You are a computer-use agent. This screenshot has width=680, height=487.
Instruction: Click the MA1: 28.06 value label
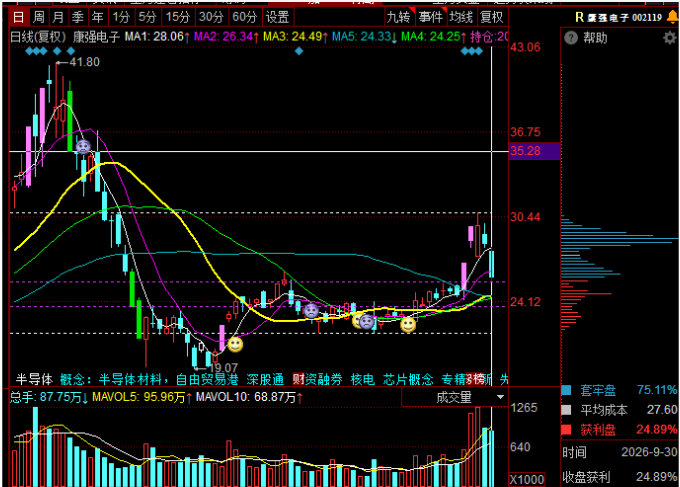(x=157, y=37)
